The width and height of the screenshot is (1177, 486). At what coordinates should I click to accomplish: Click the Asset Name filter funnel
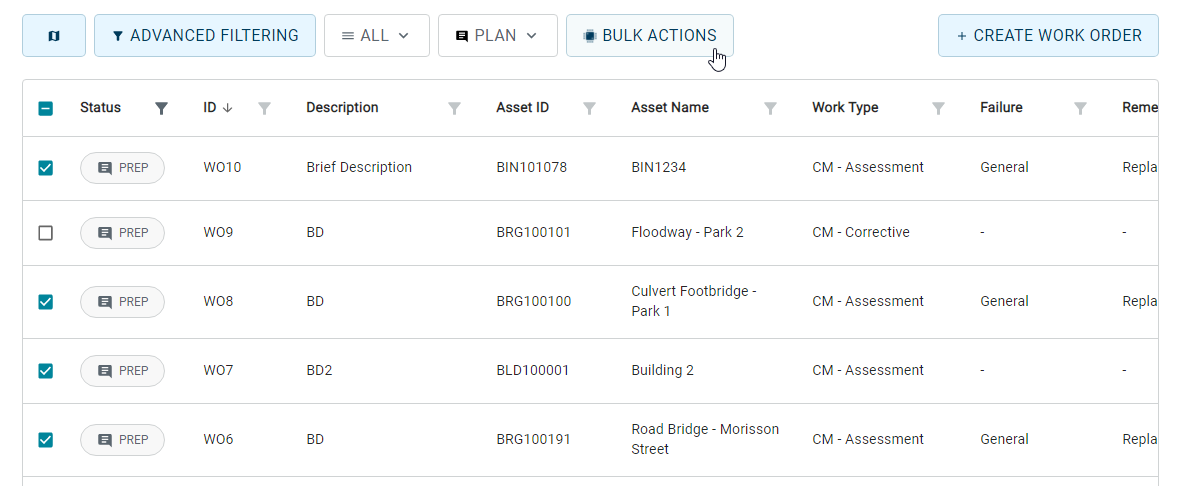click(770, 108)
